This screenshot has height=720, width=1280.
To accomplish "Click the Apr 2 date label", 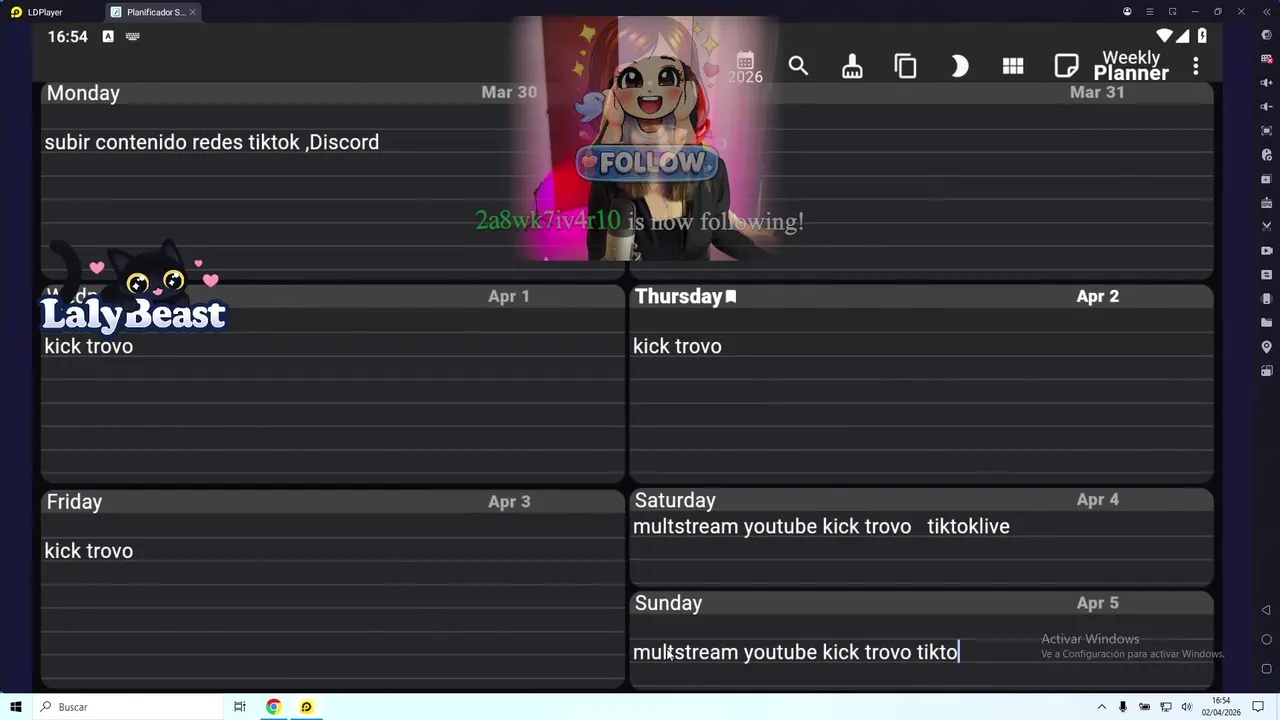I will (x=1098, y=296).
